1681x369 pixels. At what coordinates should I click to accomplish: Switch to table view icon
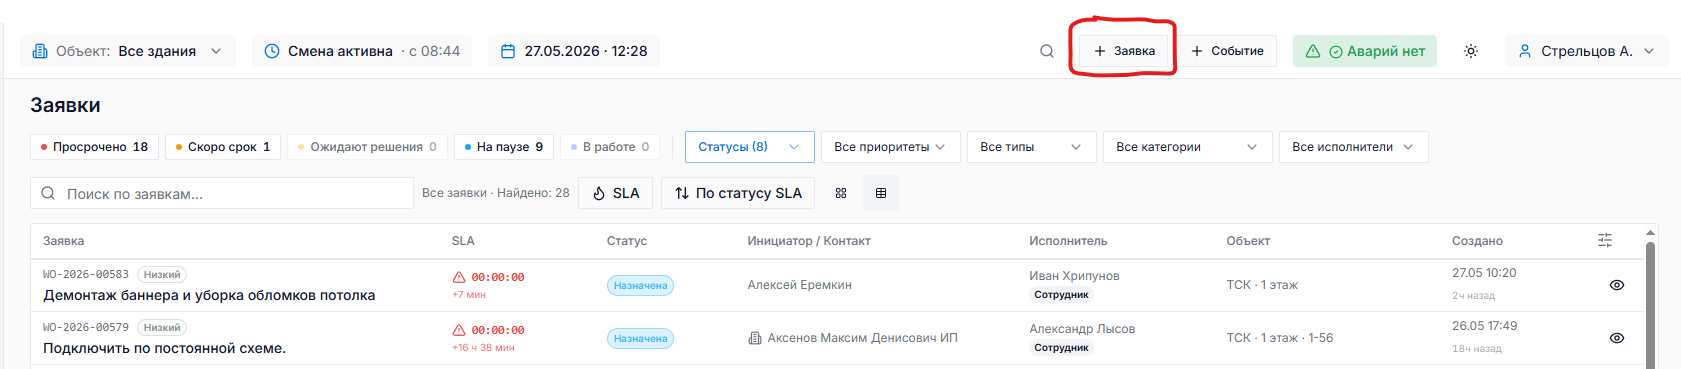[881, 193]
